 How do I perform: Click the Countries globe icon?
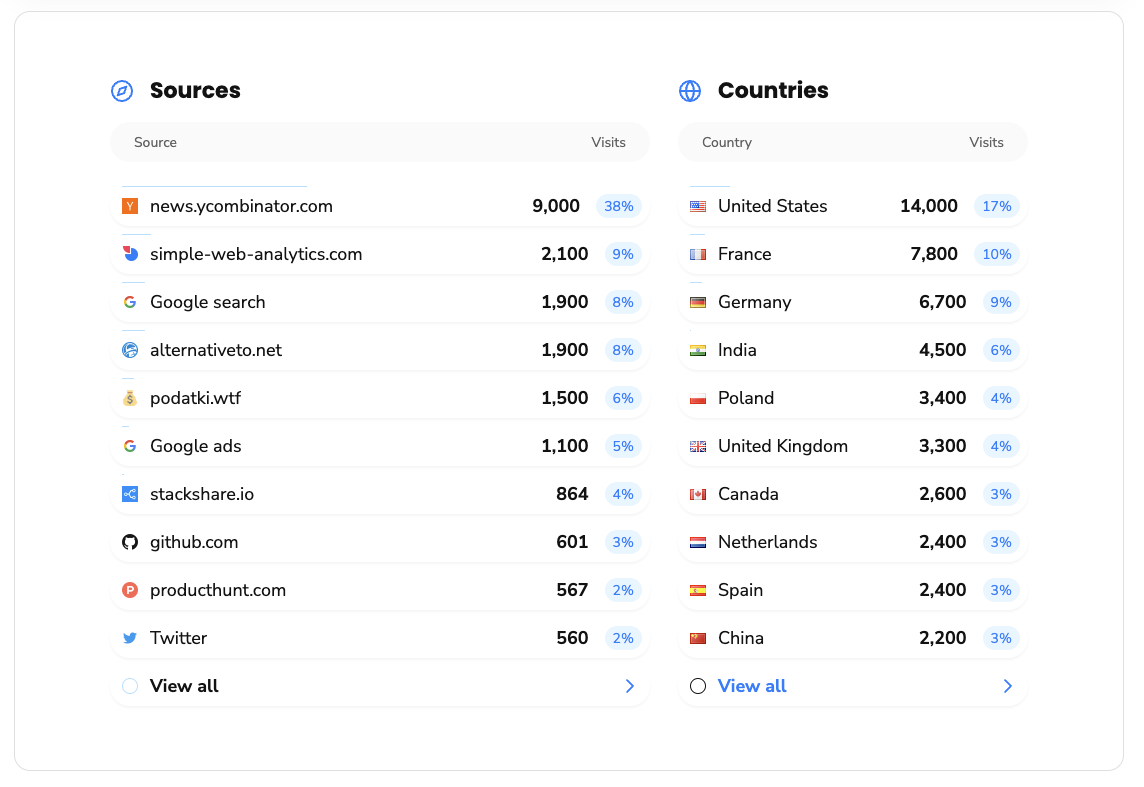click(x=690, y=91)
